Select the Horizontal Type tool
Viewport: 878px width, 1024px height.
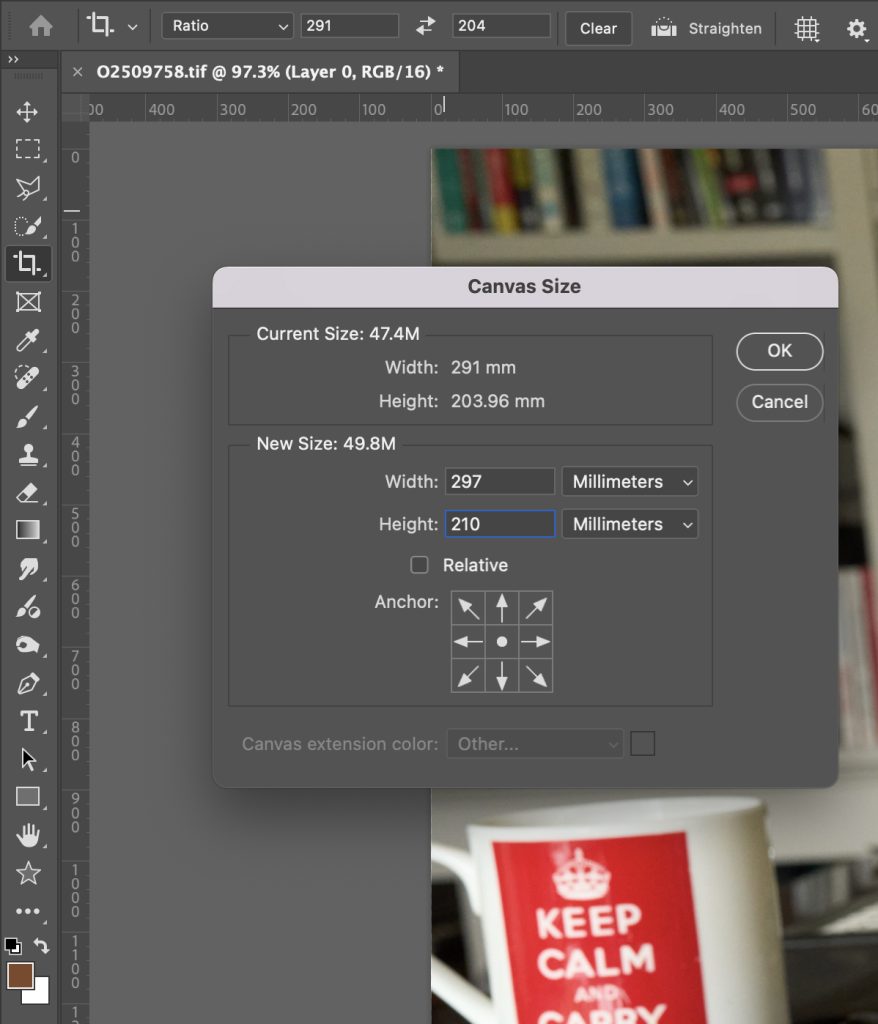pos(28,721)
